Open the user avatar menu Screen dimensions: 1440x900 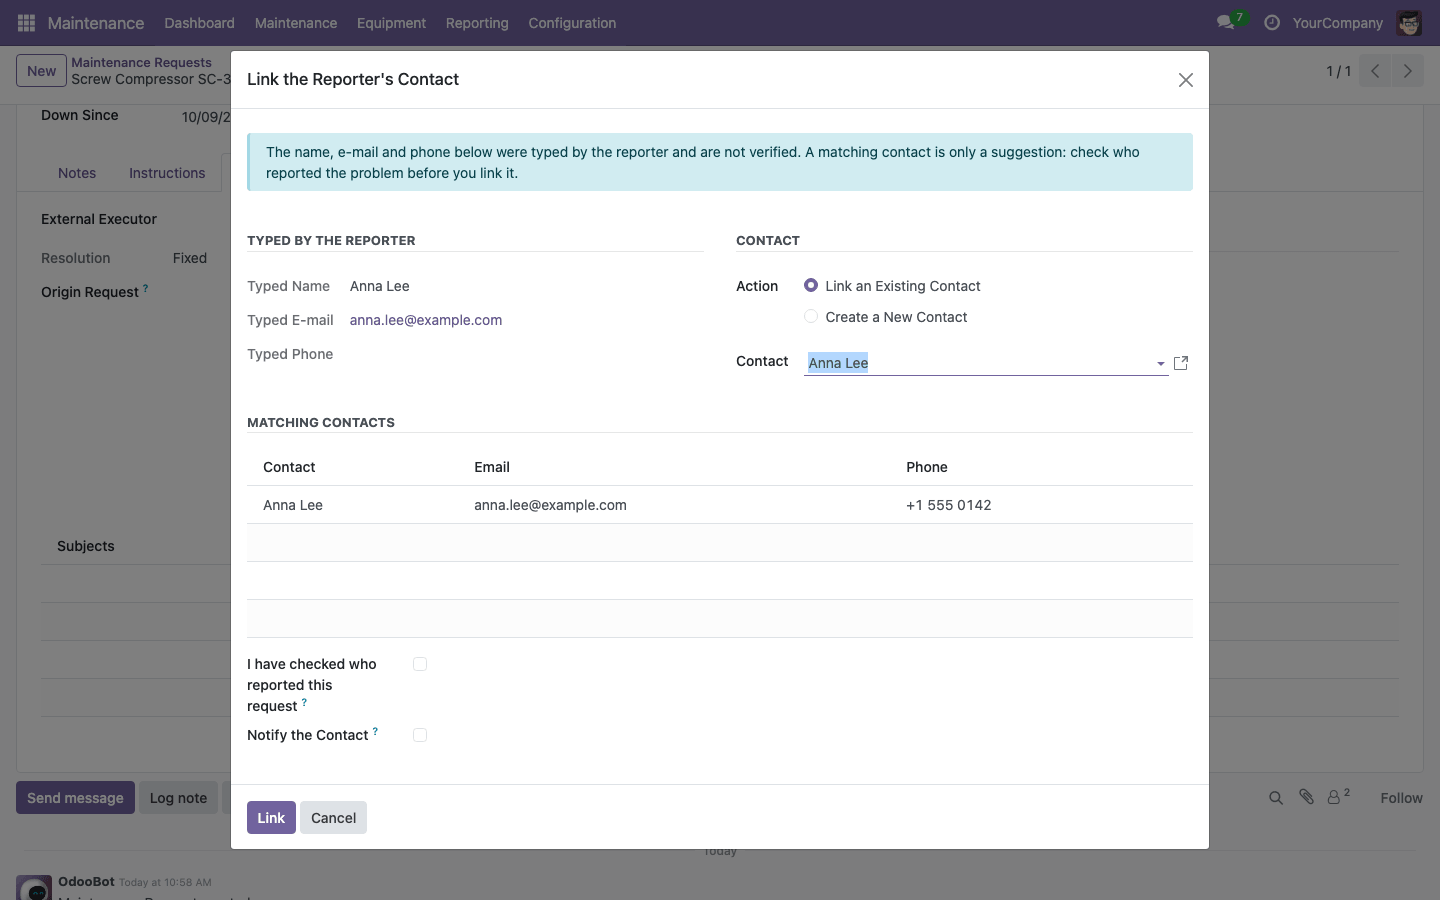[x=1409, y=22]
